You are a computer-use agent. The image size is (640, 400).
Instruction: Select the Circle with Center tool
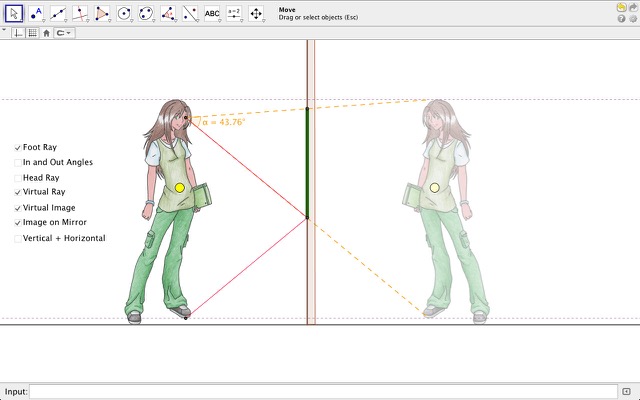coord(124,13)
